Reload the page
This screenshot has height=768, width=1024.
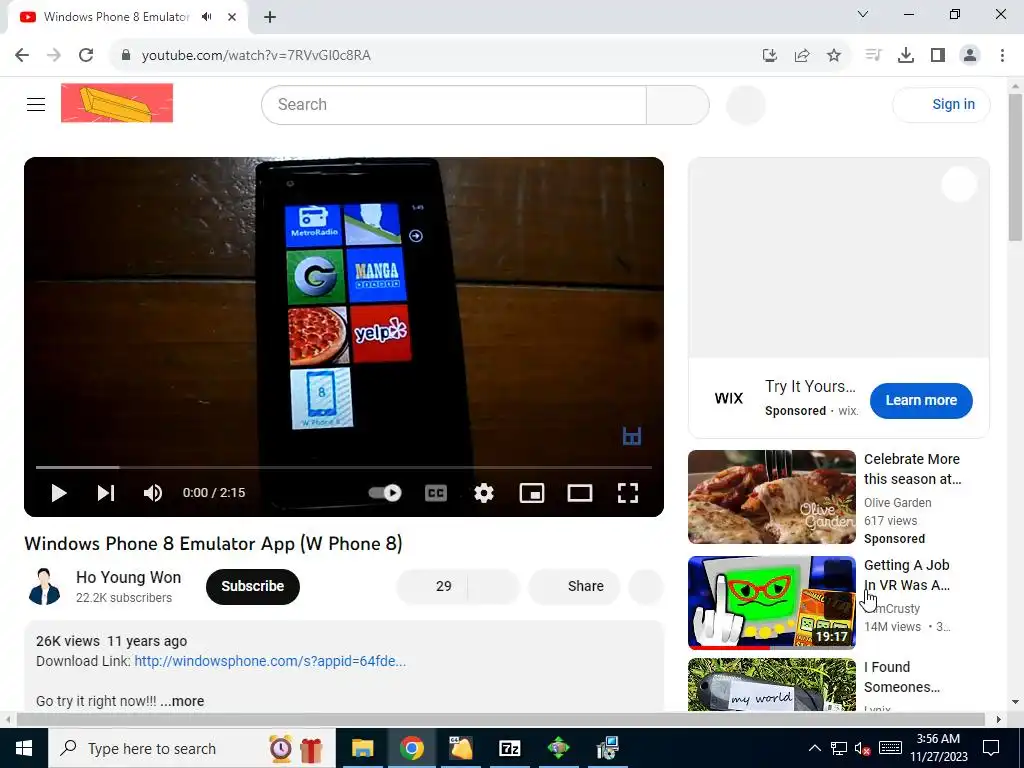86,56
